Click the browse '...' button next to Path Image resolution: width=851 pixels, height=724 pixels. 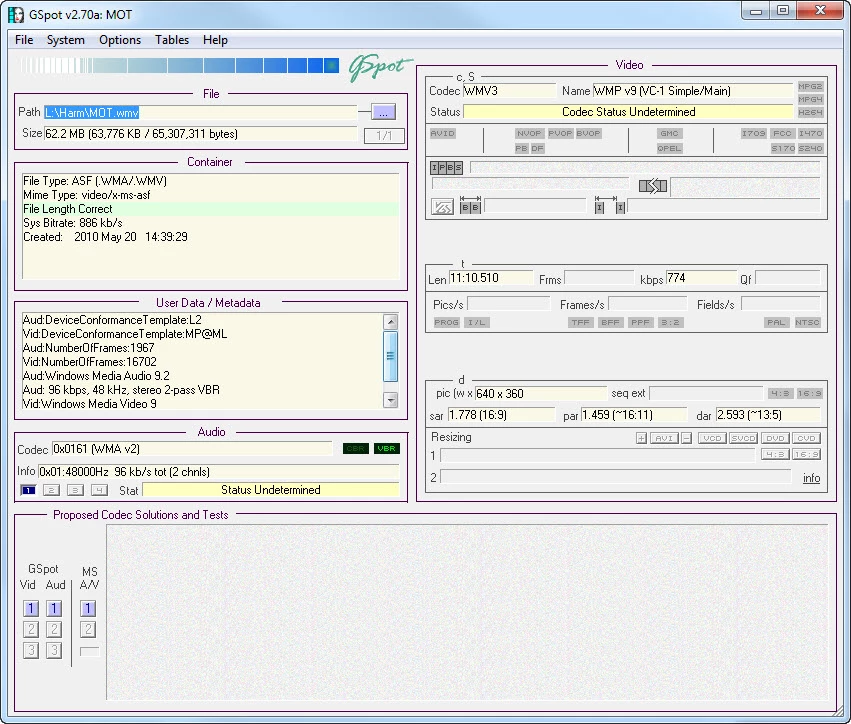click(383, 112)
